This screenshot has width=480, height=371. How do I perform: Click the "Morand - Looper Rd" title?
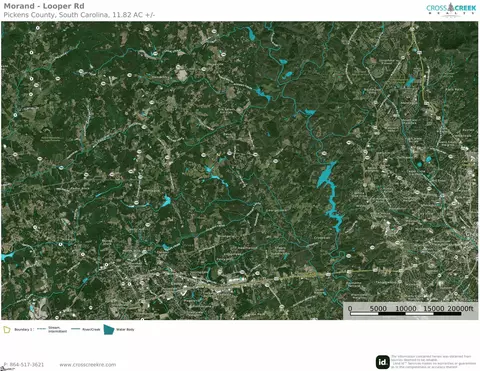click(44, 6)
